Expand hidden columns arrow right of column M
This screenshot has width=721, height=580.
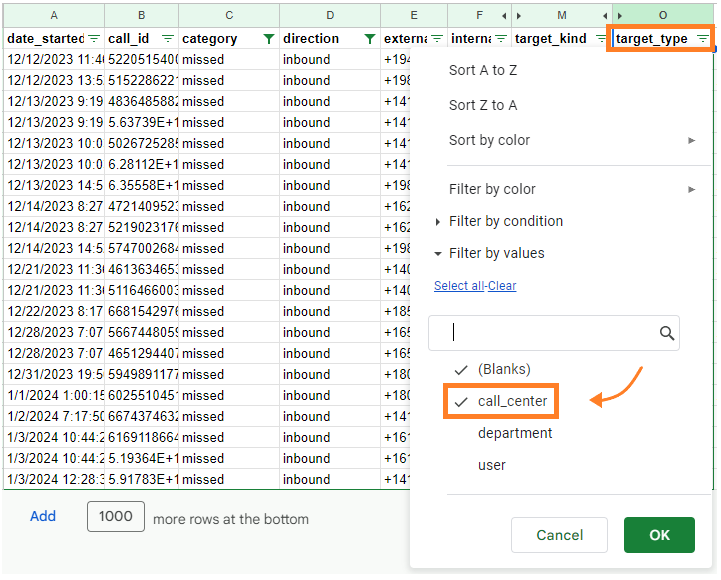[605, 16]
